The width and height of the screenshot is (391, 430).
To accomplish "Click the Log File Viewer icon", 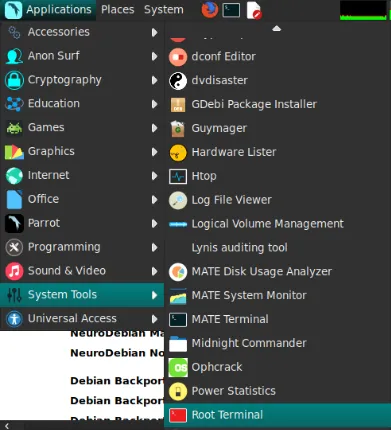I will pos(178,200).
